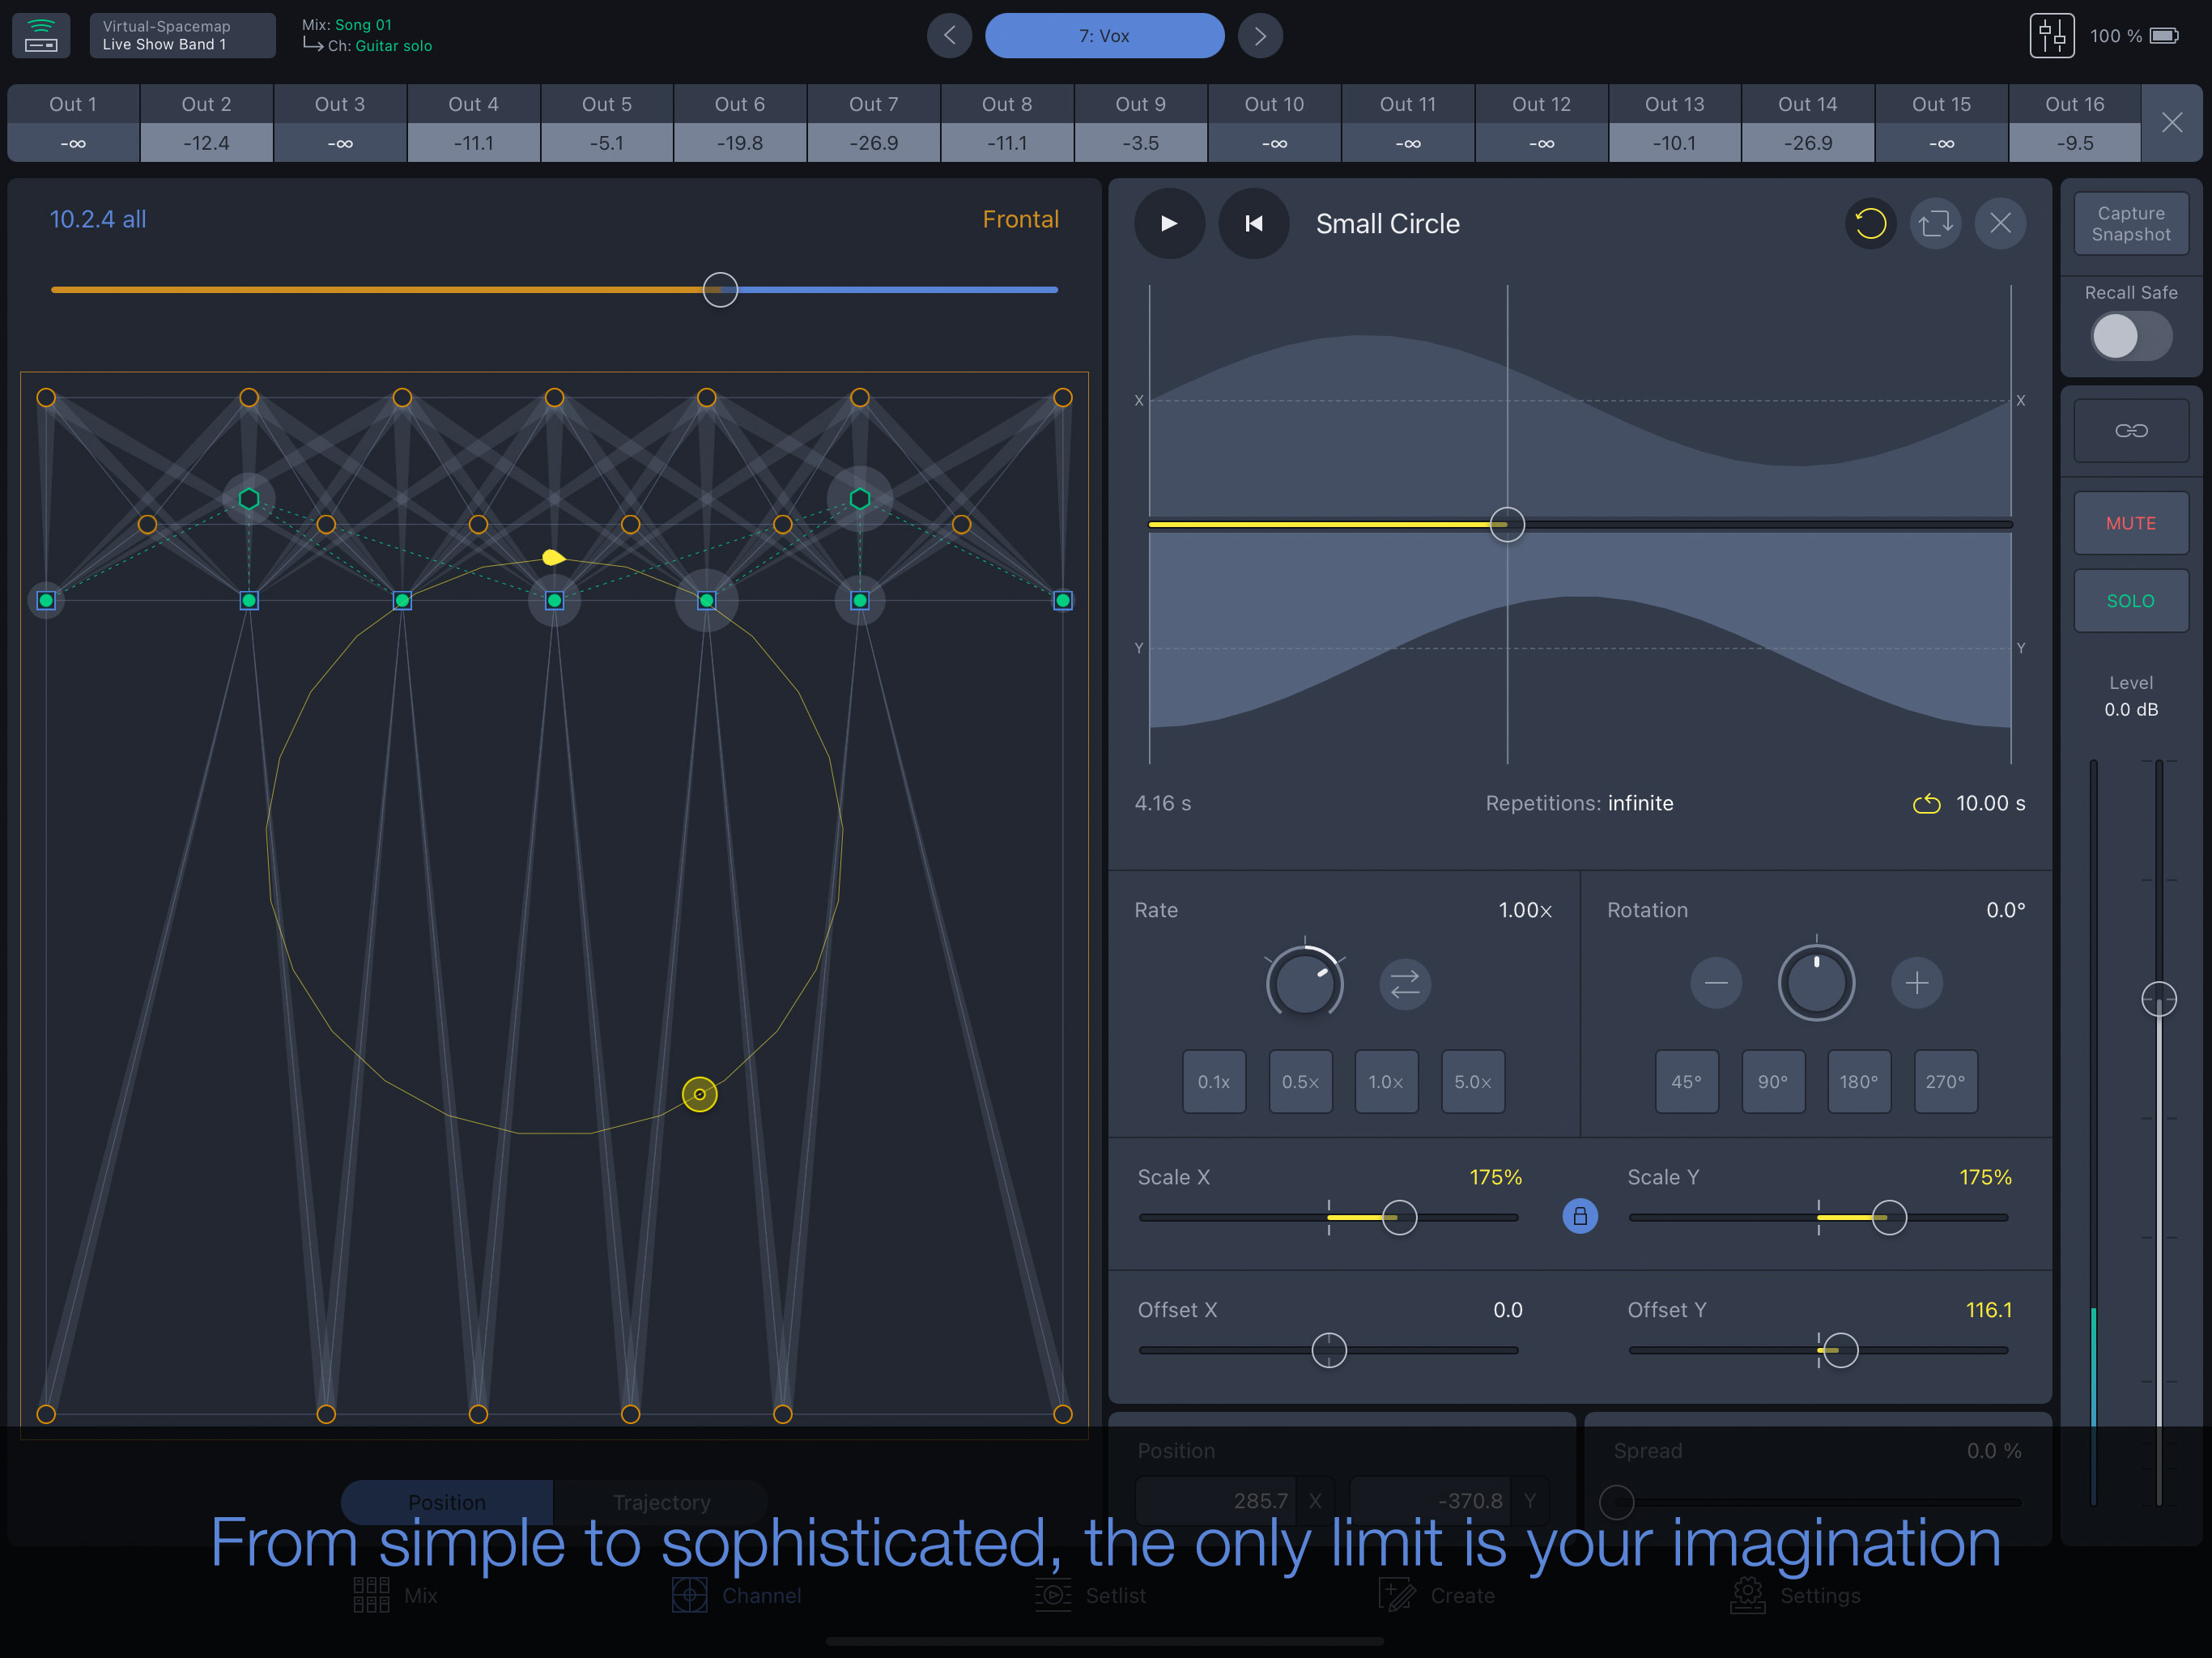The image size is (2212, 1658).
Task: Edit the 10.00 s trajectory duration
Action: (x=1990, y=803)
